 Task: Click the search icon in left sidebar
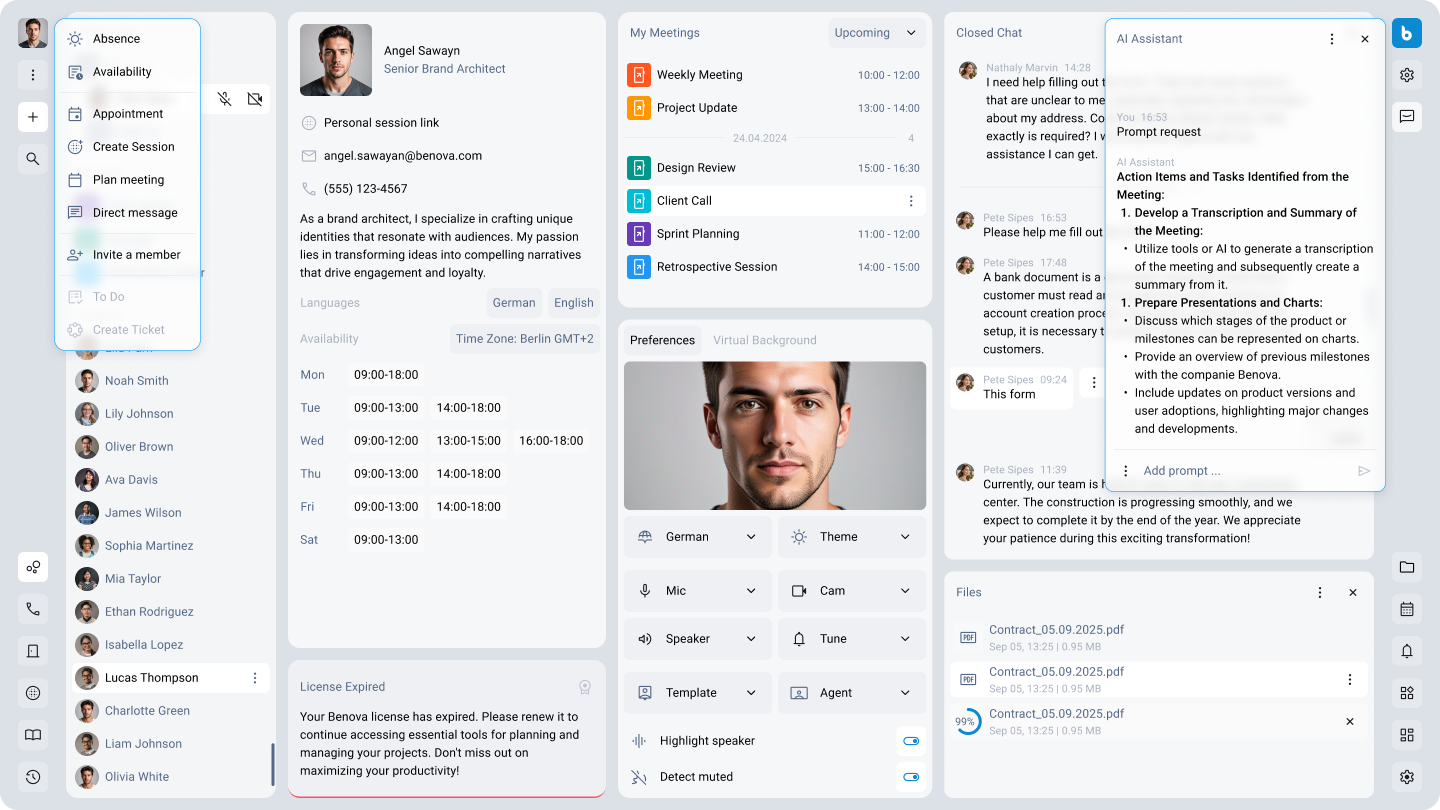coord(33,159)
